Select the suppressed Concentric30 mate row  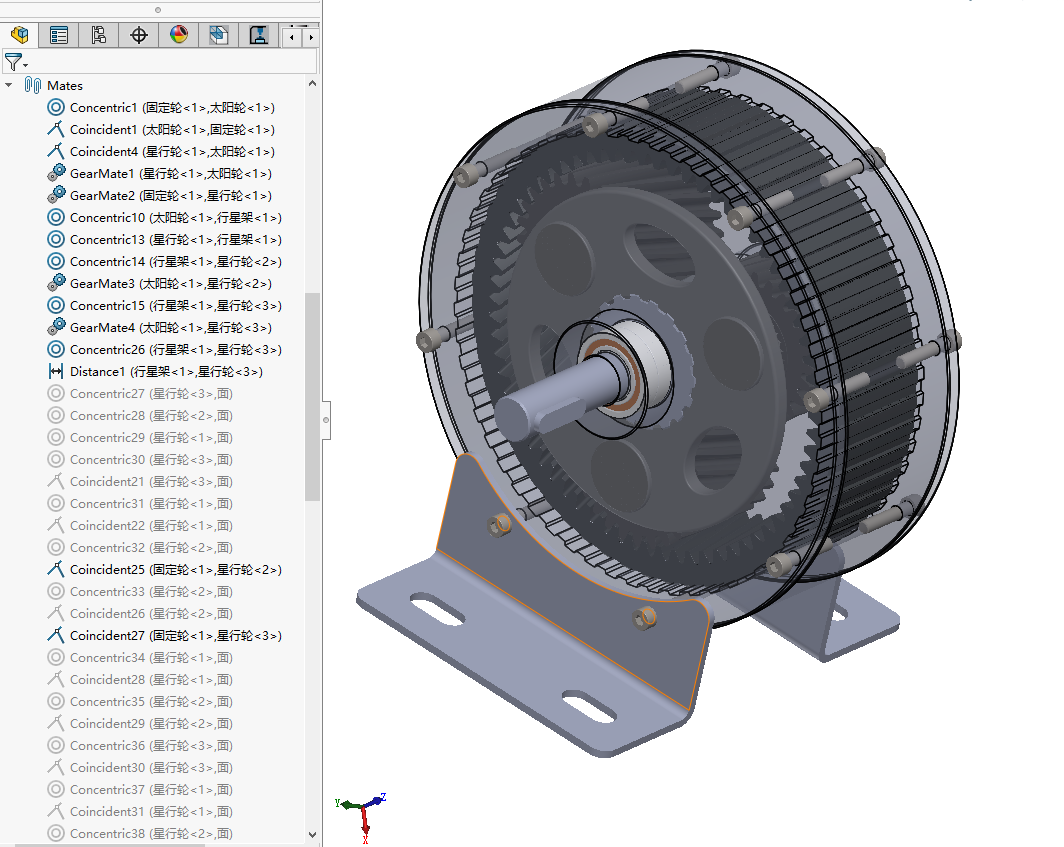point(140,459)
